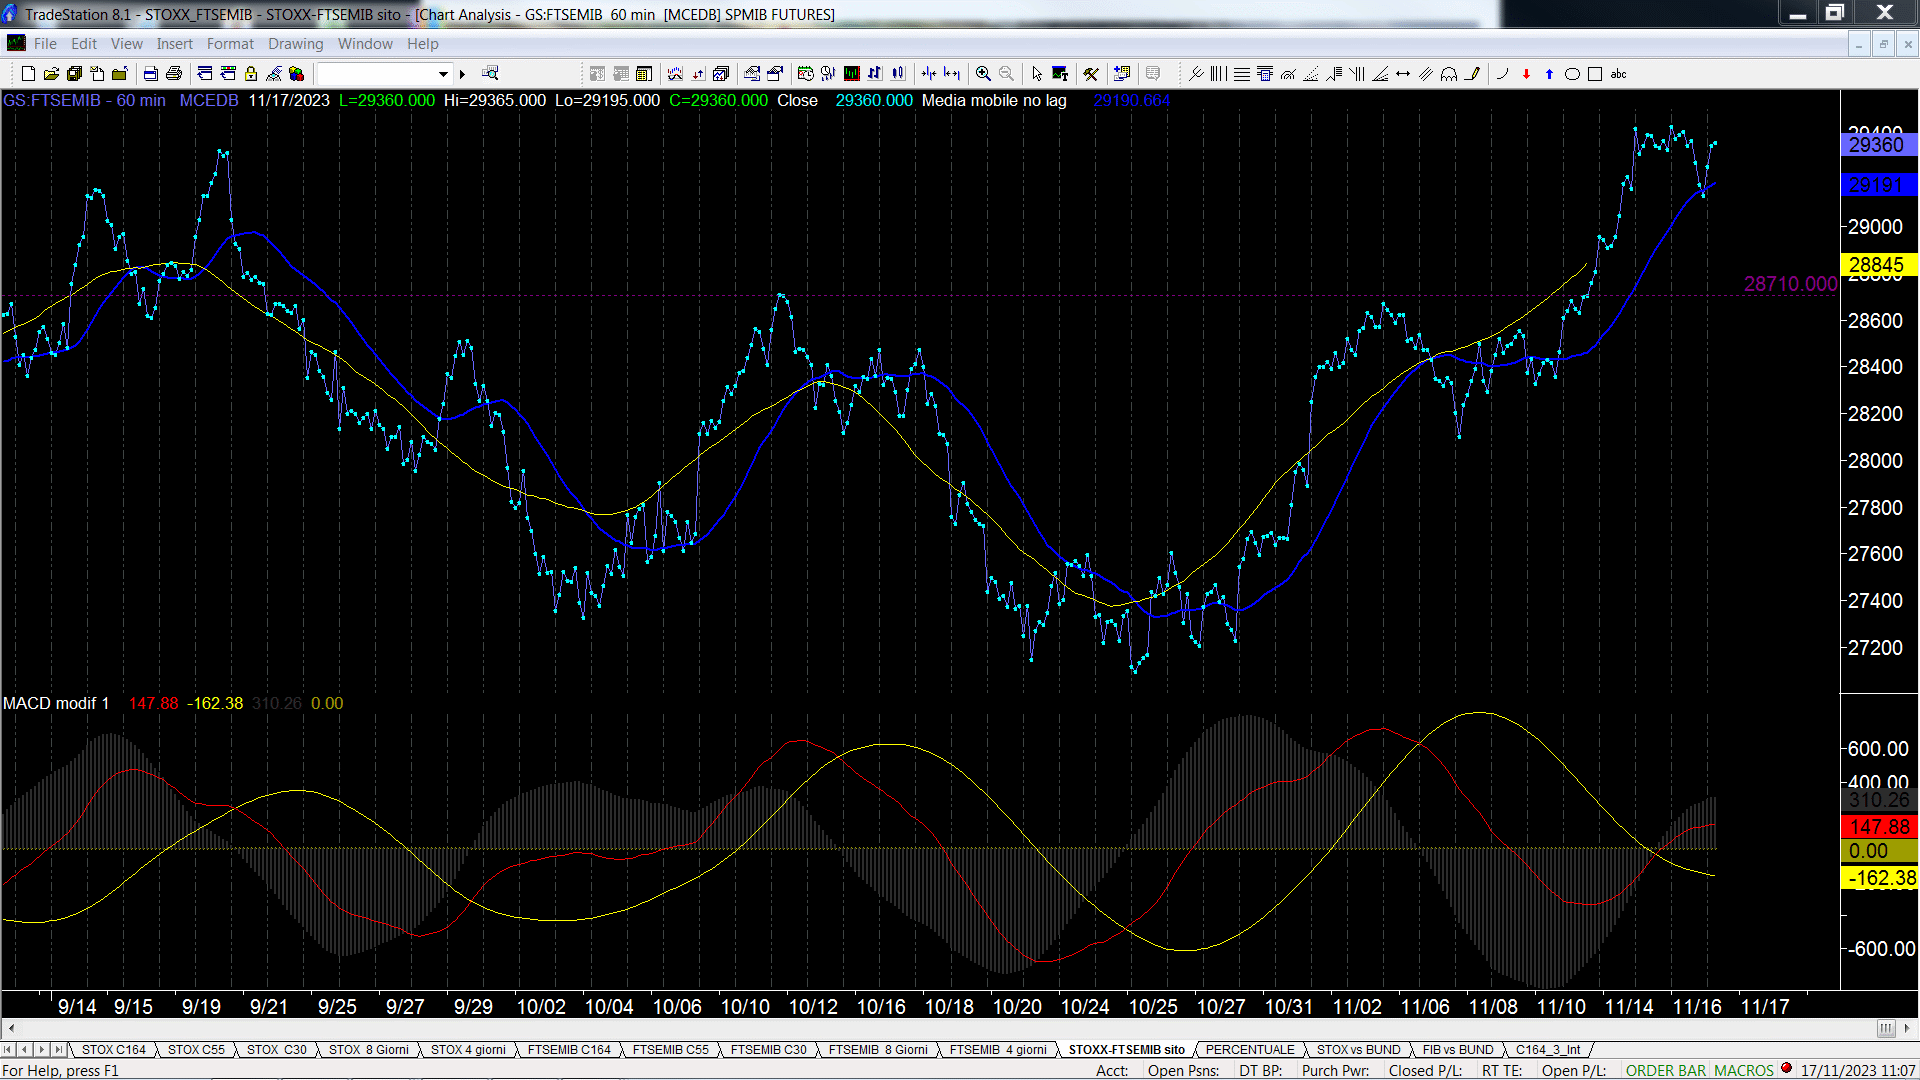Click the clock calendar toolbar icon
Viewport: 1920px width, 1080px height.
[806, 73]
